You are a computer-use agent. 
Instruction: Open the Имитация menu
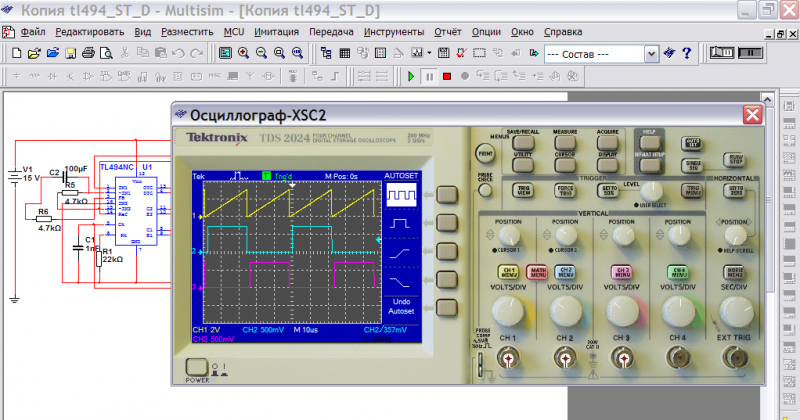pyautogui.click(x=277, y=32)
